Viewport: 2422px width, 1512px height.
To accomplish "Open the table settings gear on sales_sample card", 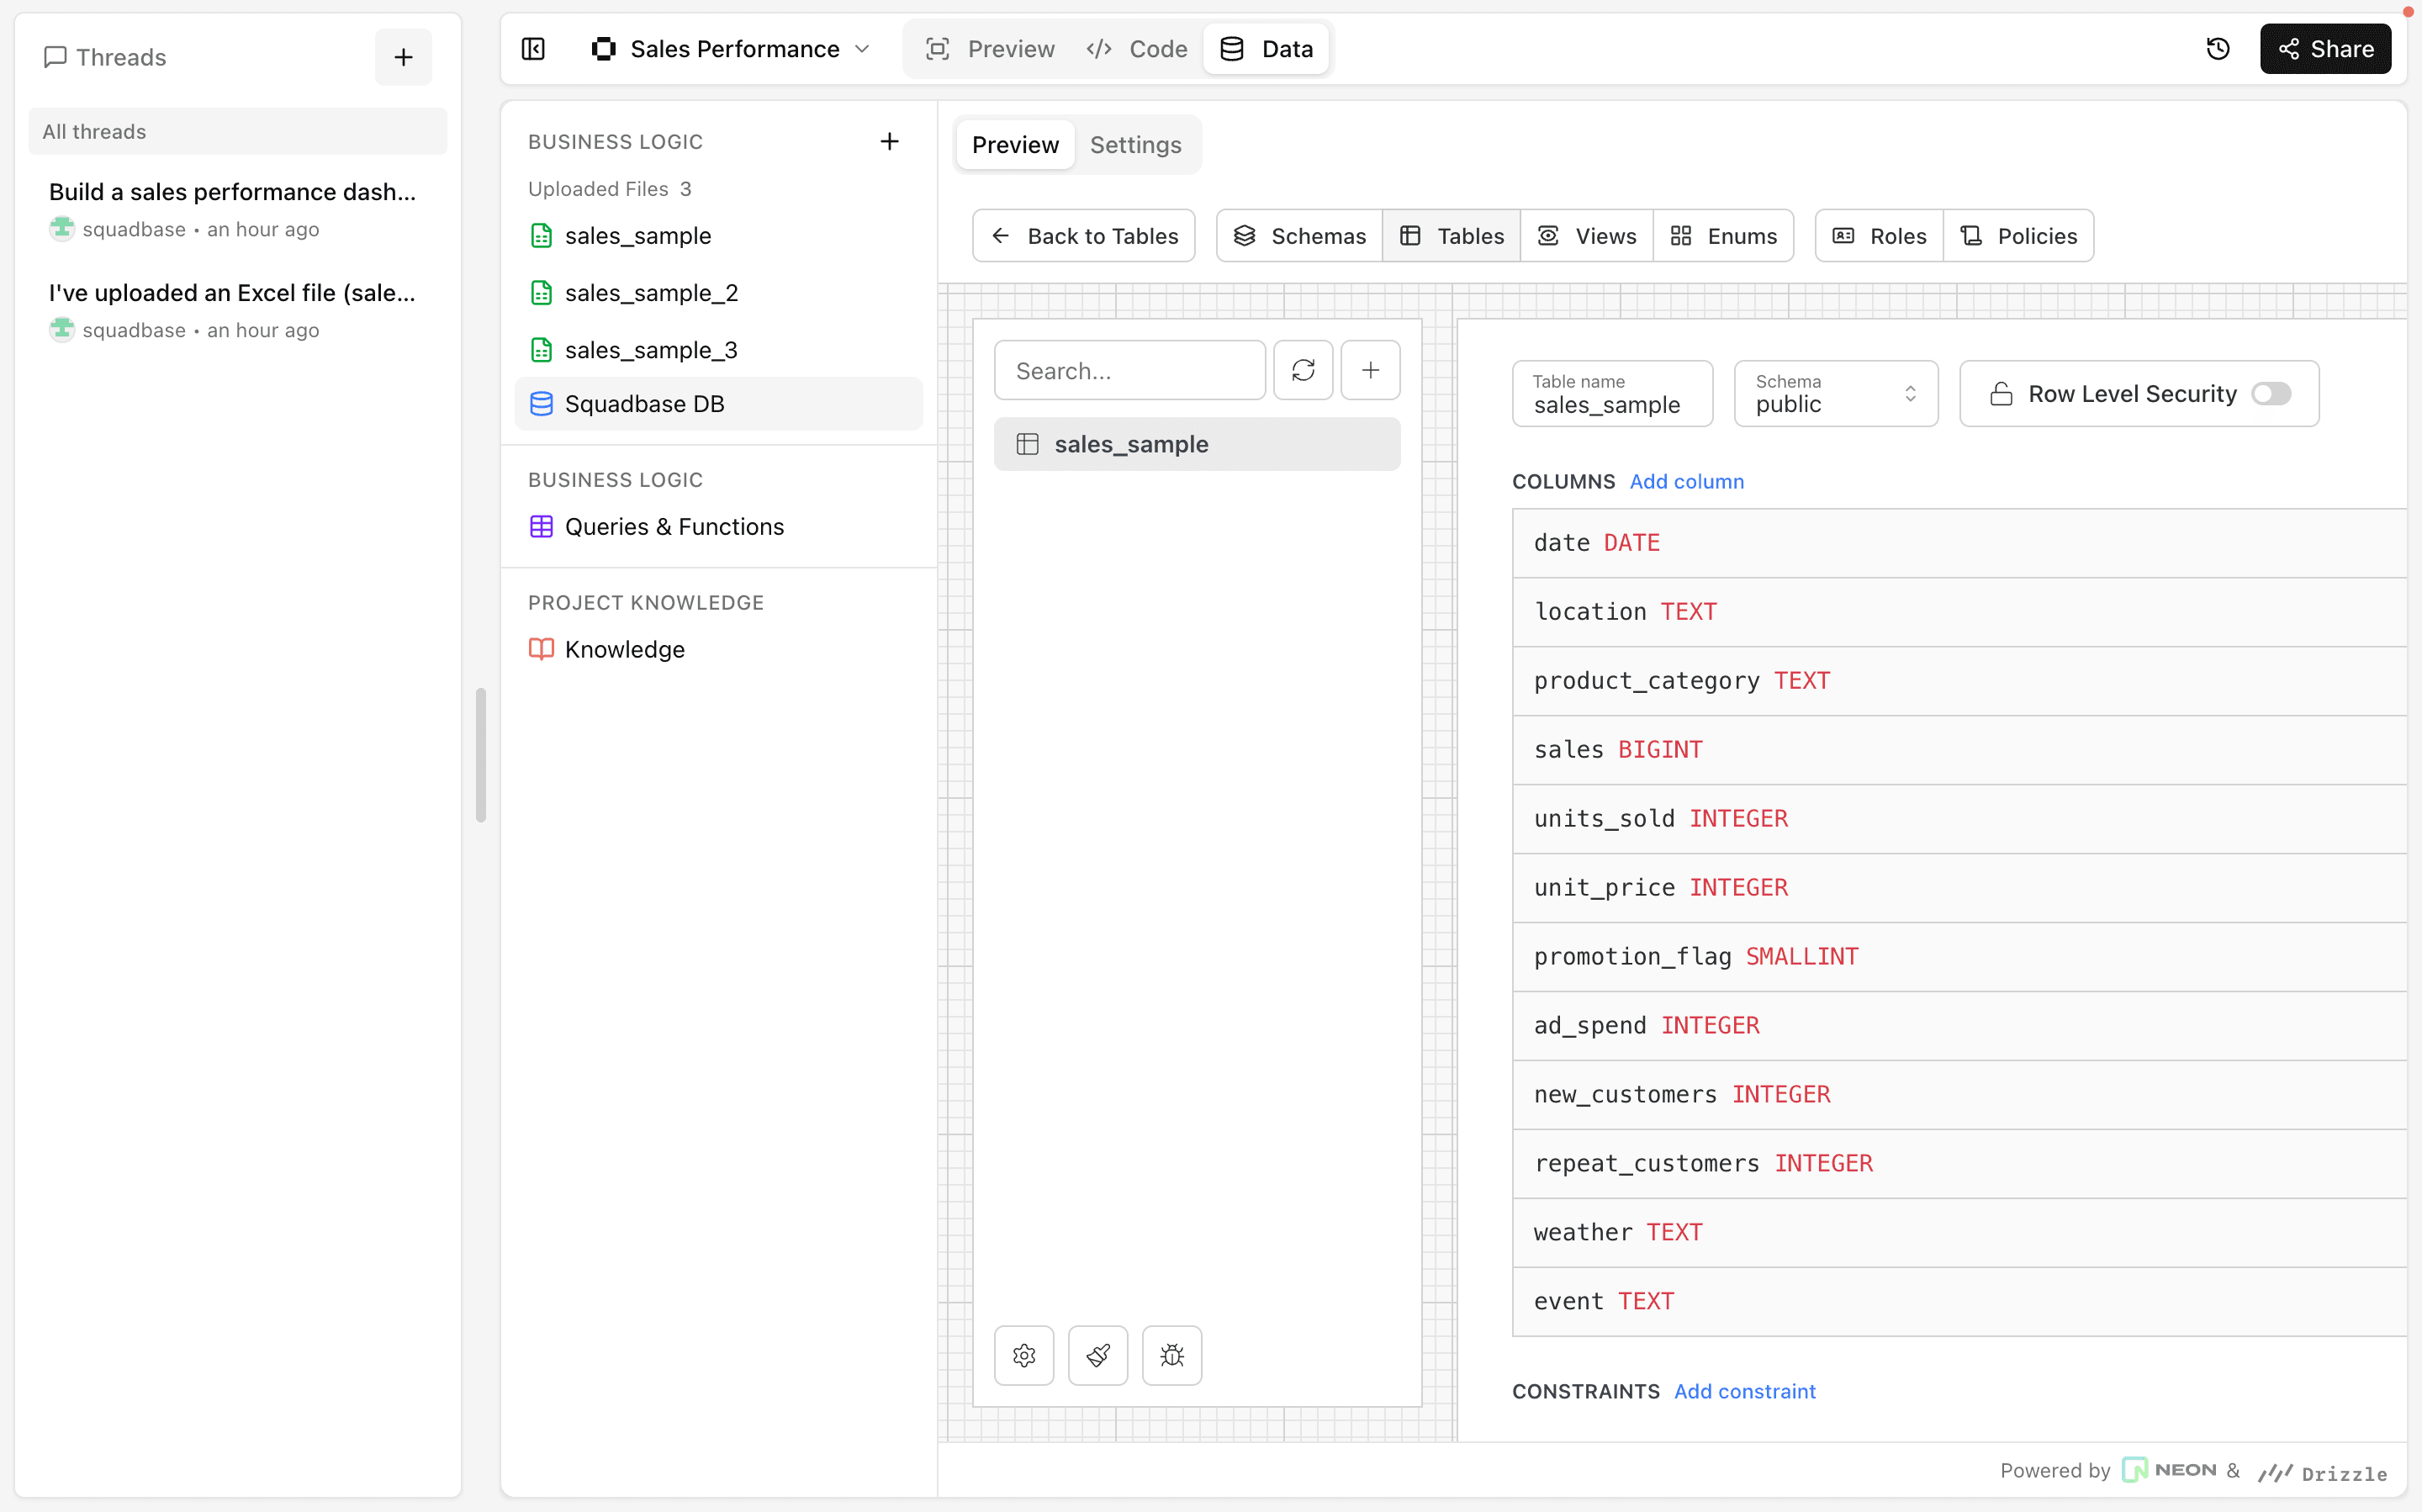I will click(1023, 1356).
